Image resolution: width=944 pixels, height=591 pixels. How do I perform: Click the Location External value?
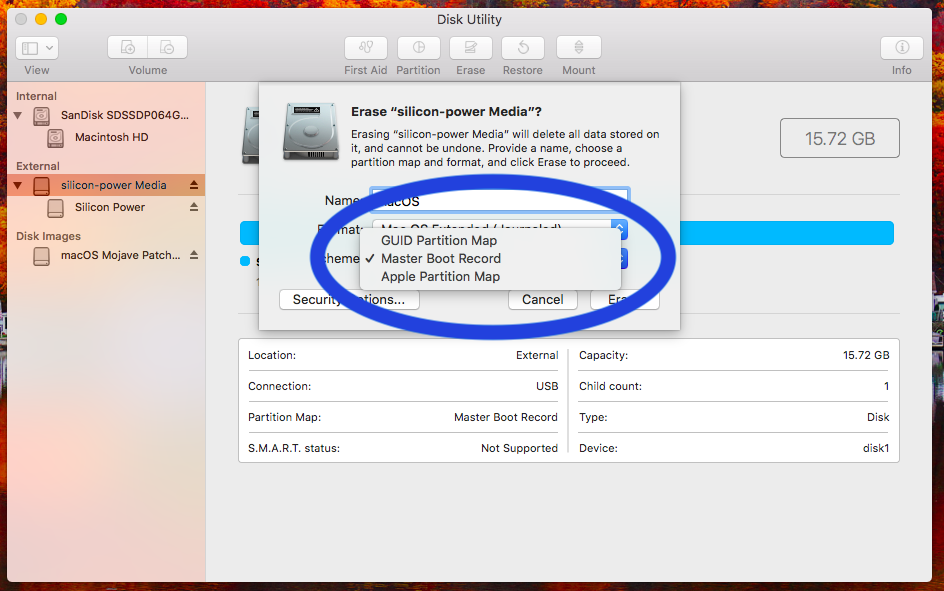[x=536, y=355]
